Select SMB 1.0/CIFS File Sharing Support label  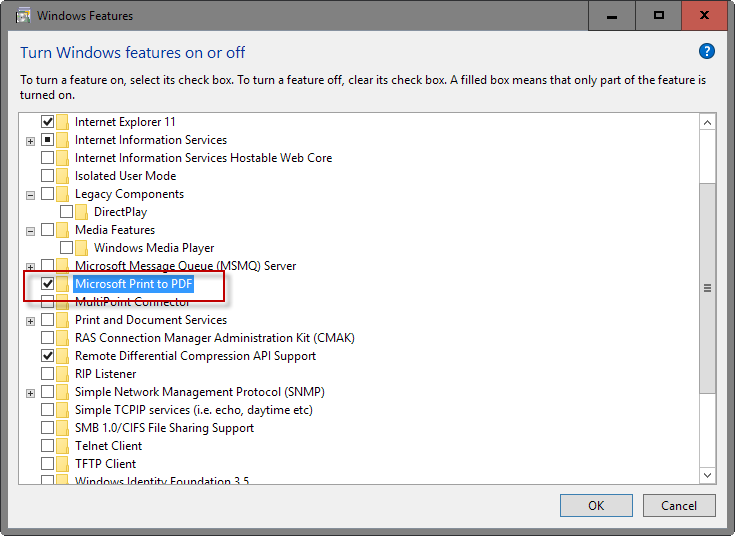165,428
